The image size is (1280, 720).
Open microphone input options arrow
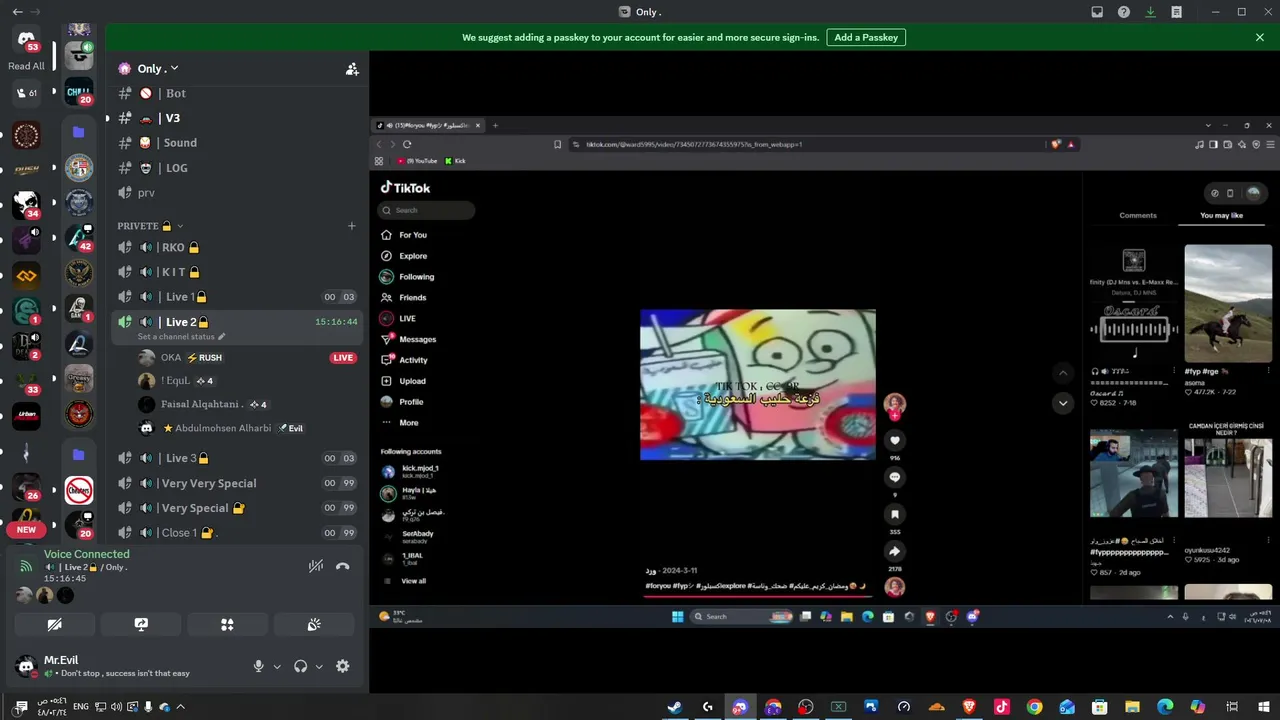[x=277, y=666]
